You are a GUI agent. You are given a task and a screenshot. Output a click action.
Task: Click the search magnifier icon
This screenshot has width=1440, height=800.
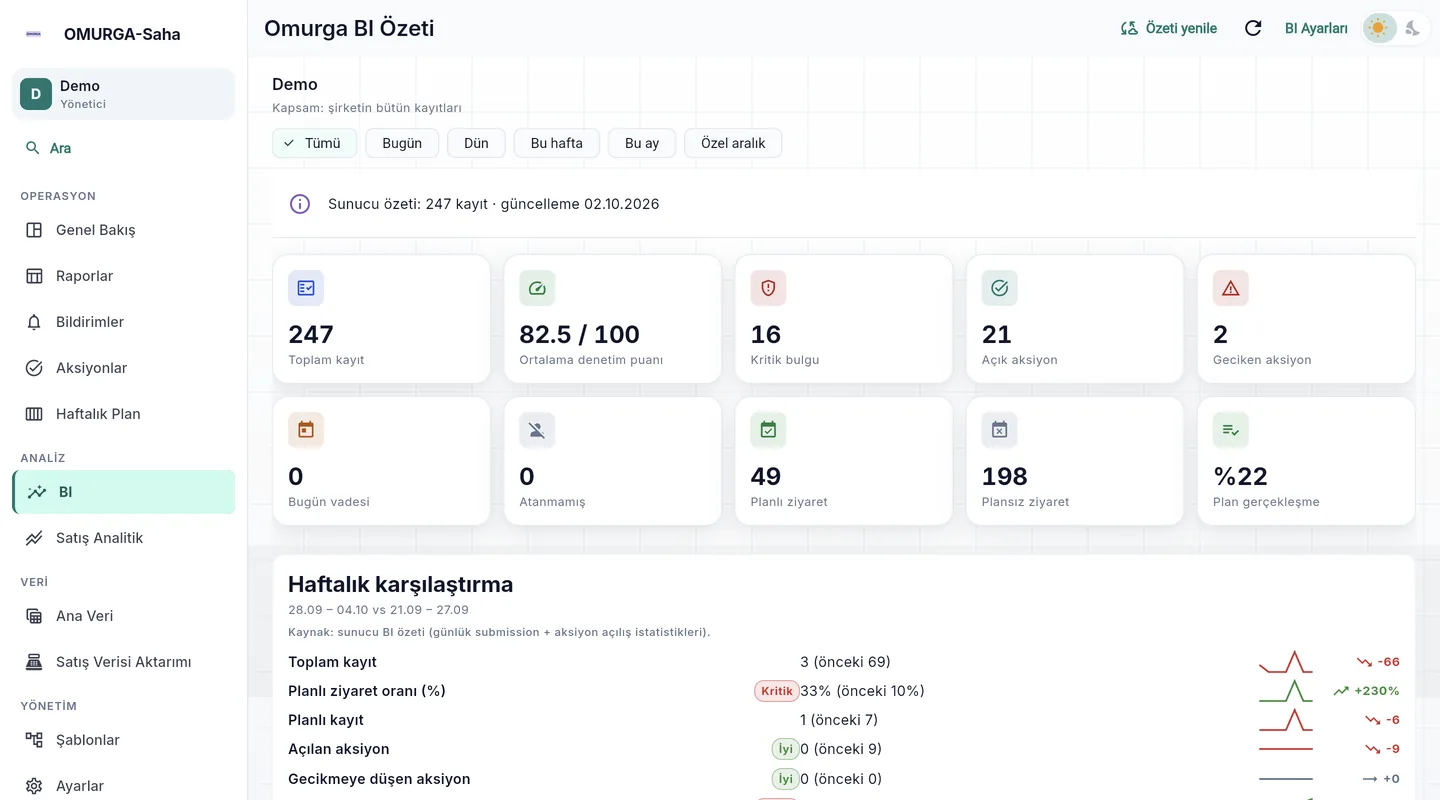33,148
